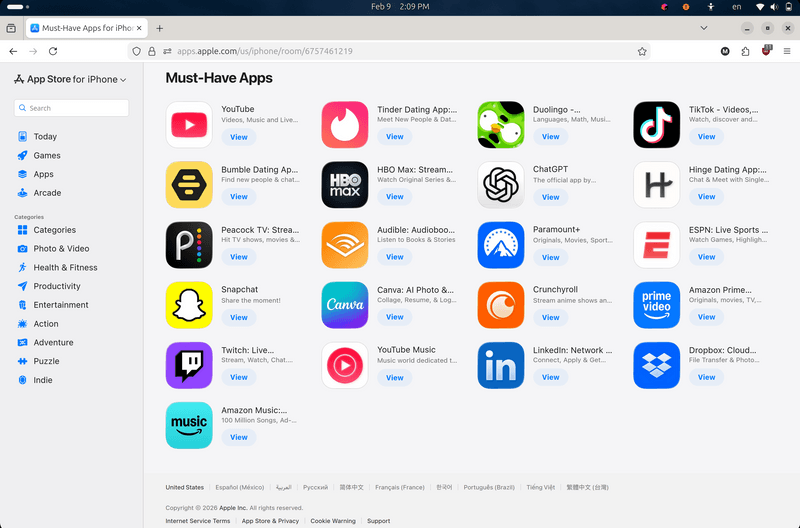This screenshot has height=528, width=800.
Task: Open the extensions puzzle icon
Action: (745, 51)
